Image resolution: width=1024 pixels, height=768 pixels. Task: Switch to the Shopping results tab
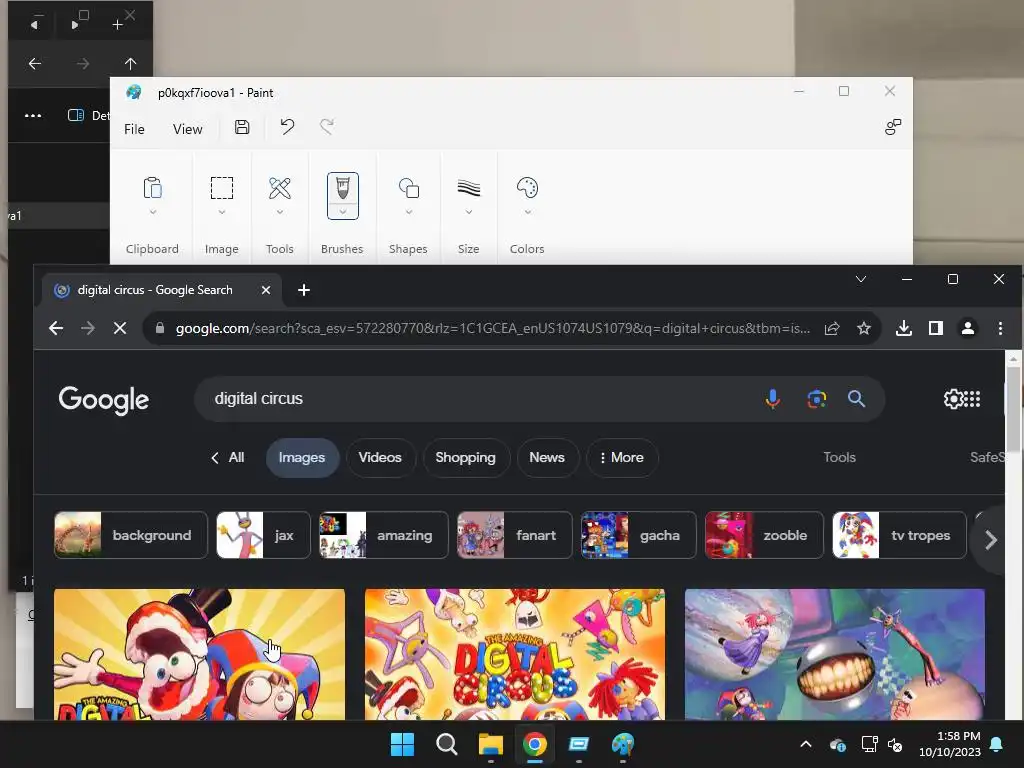466,457
